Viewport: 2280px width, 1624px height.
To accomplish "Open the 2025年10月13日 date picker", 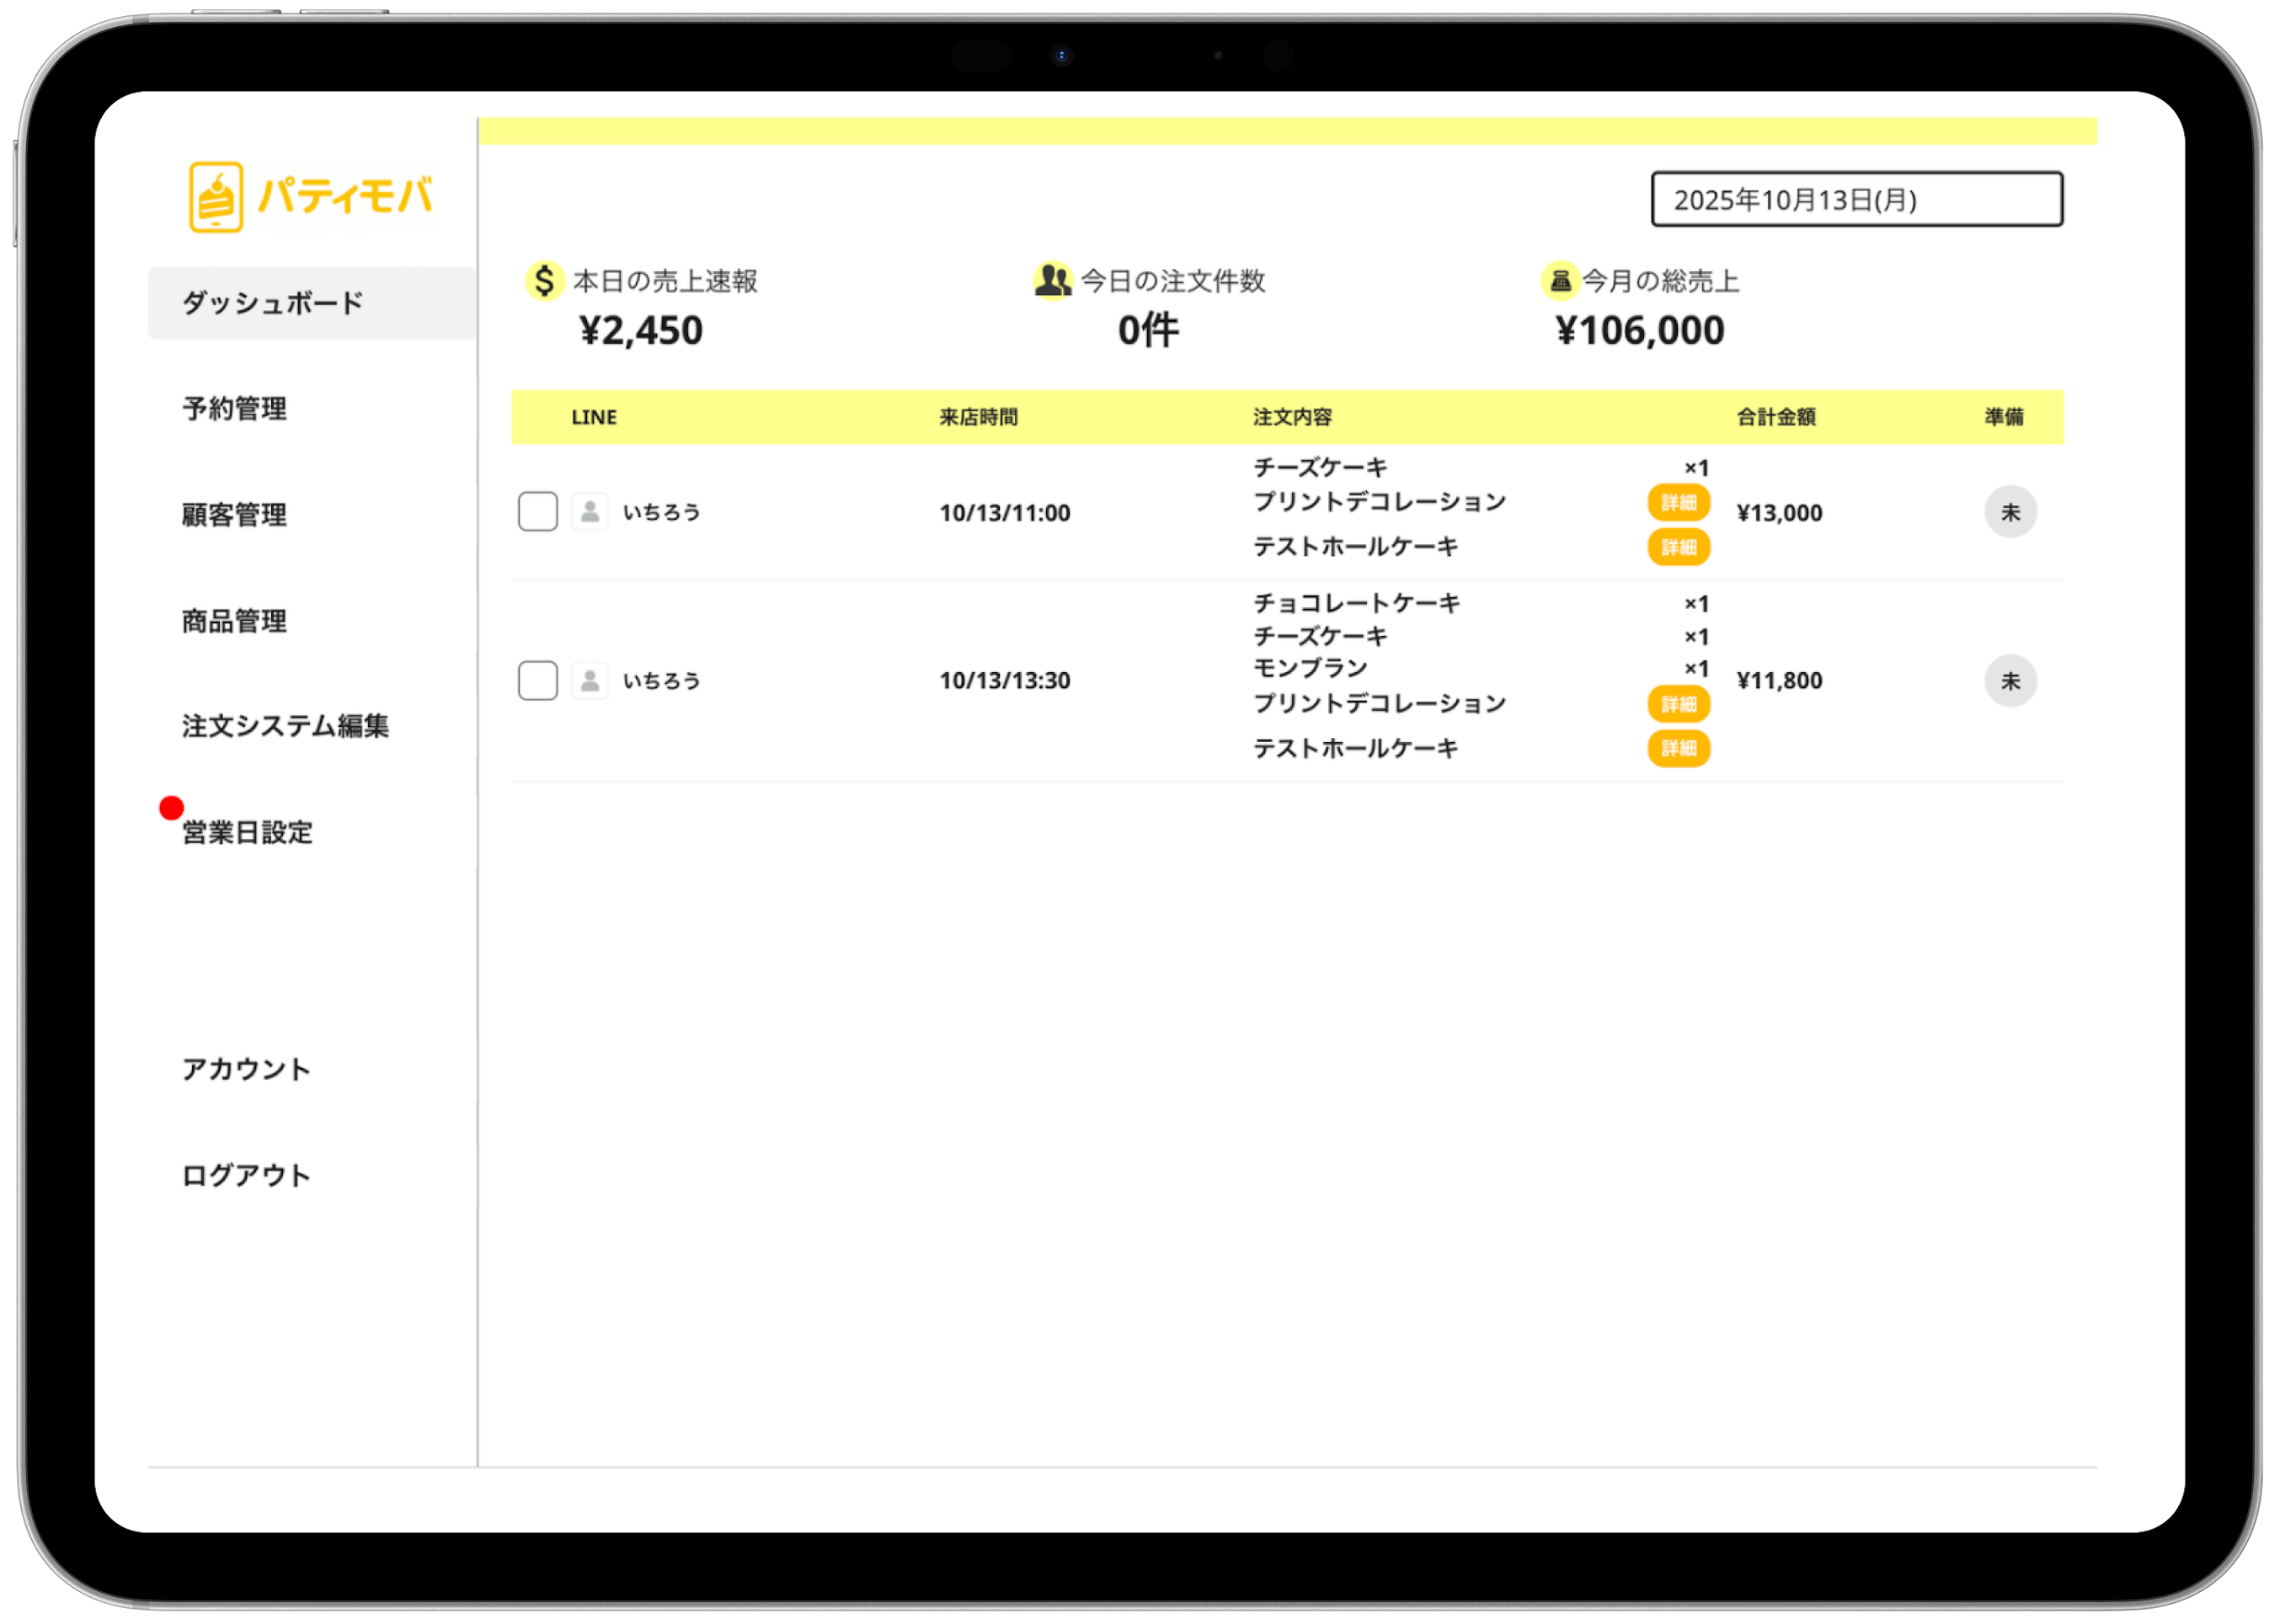I will click(1856, 200).
